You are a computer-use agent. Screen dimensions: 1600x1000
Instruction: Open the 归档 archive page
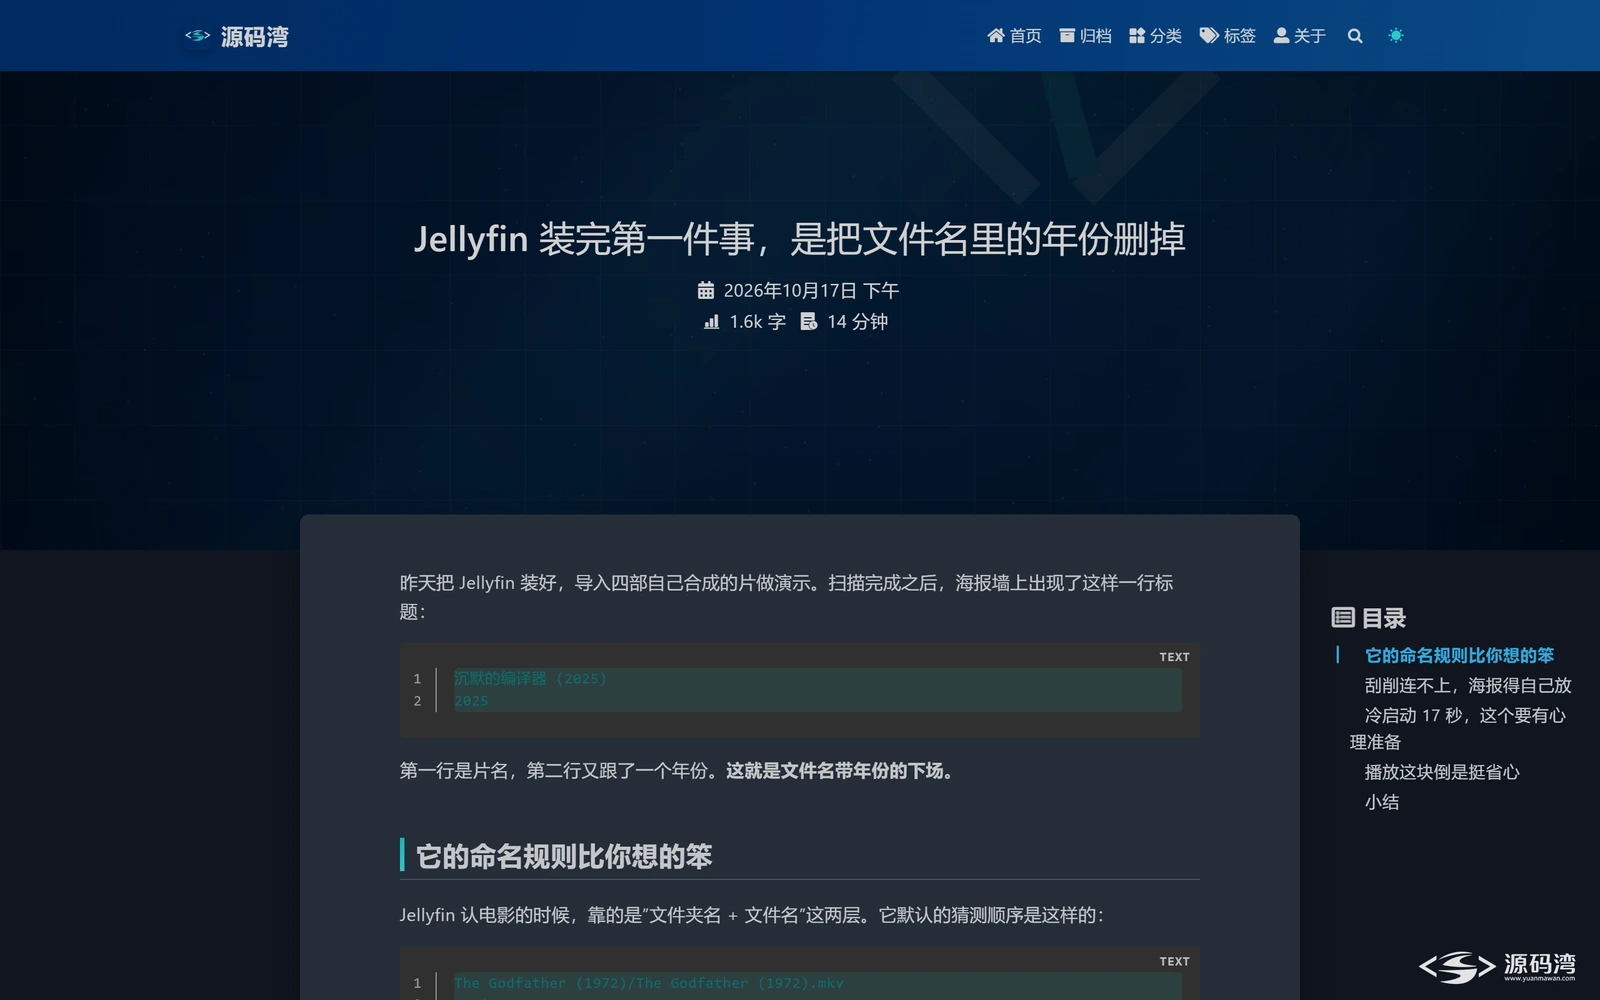point(1085,36)
